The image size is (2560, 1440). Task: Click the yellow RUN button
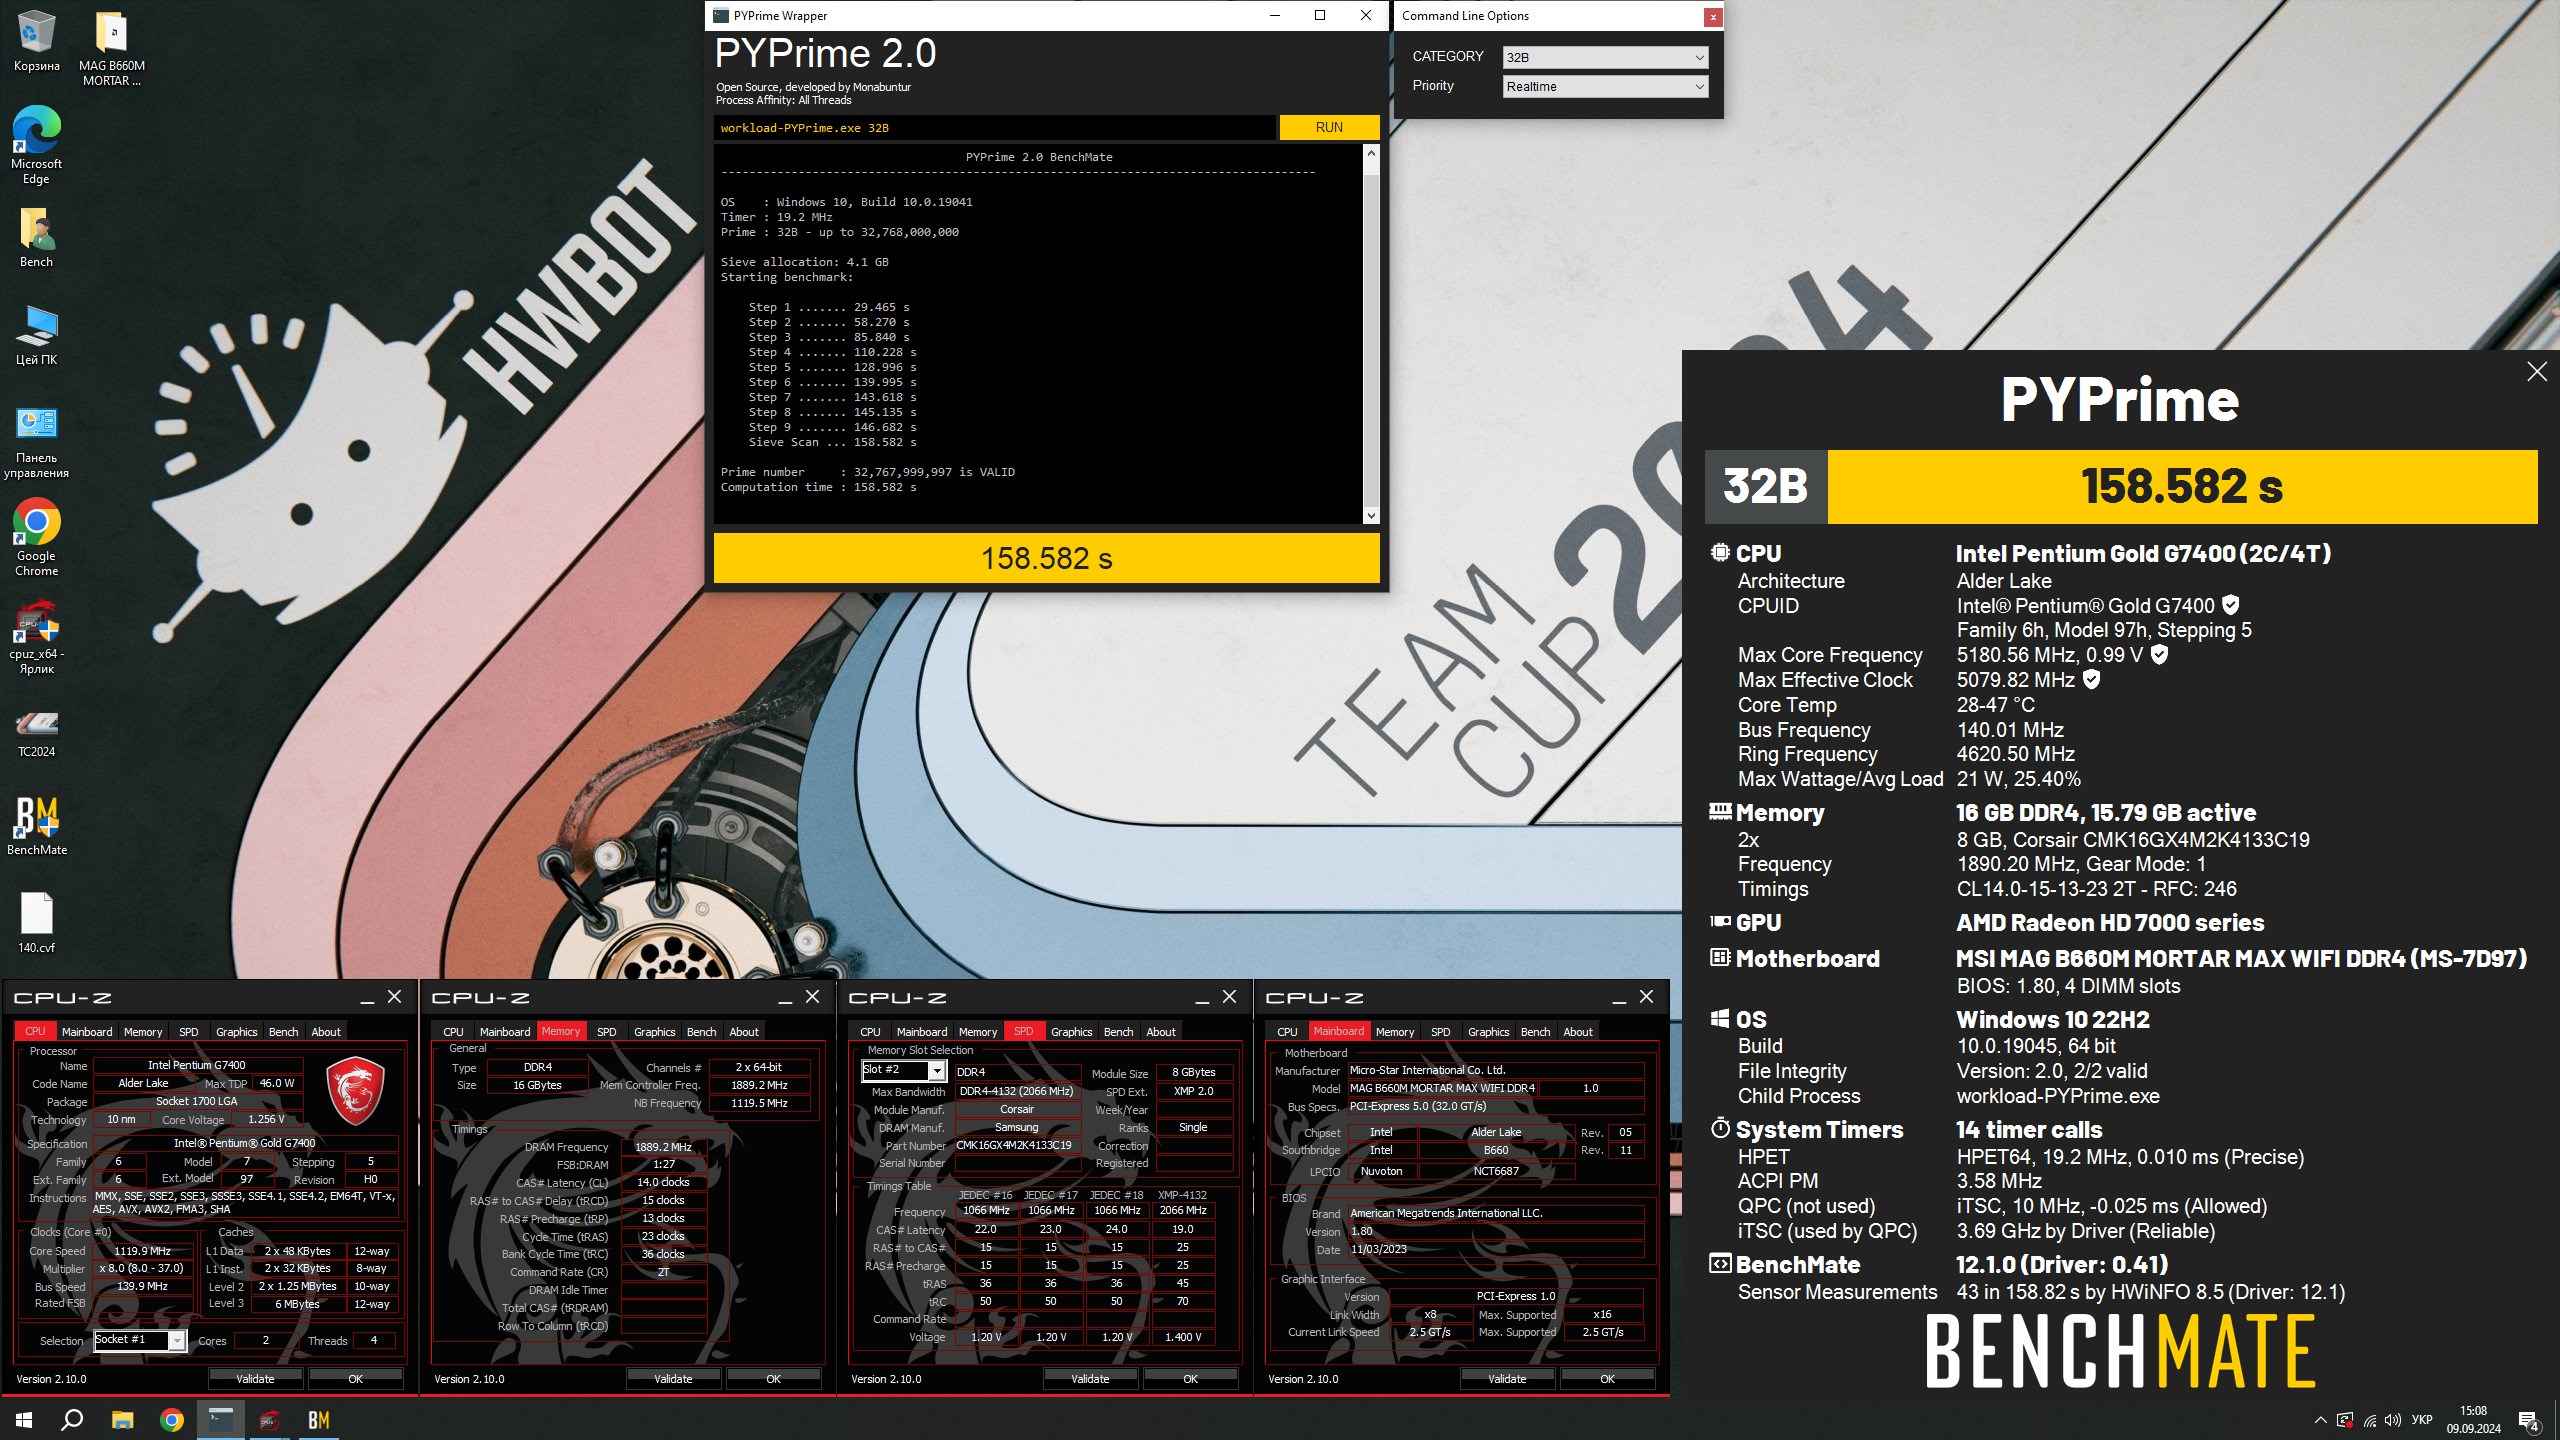point(1329,127)
